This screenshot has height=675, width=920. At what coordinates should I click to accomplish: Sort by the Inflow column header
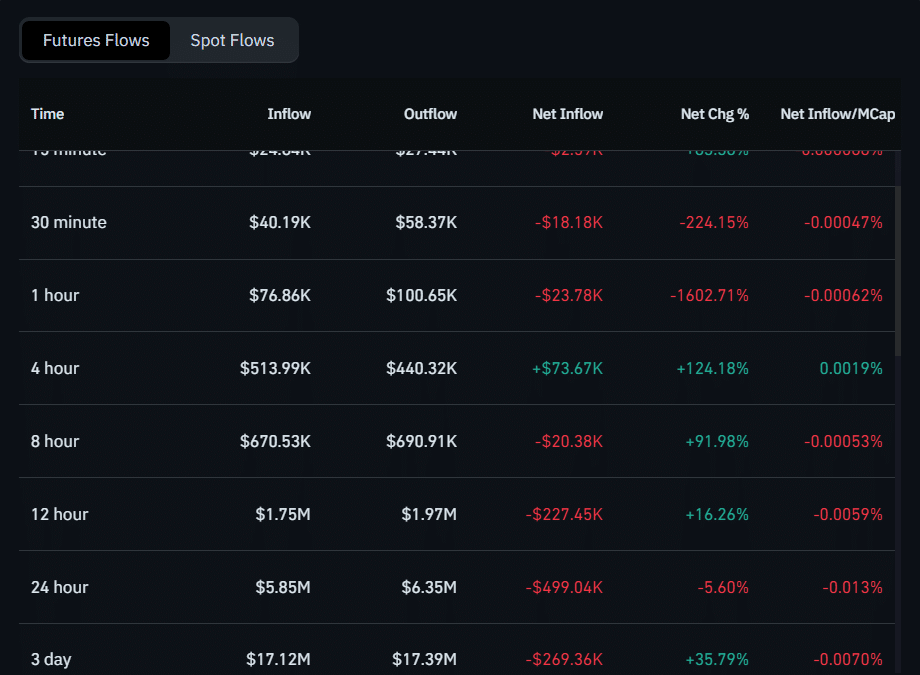click(288, 114)
